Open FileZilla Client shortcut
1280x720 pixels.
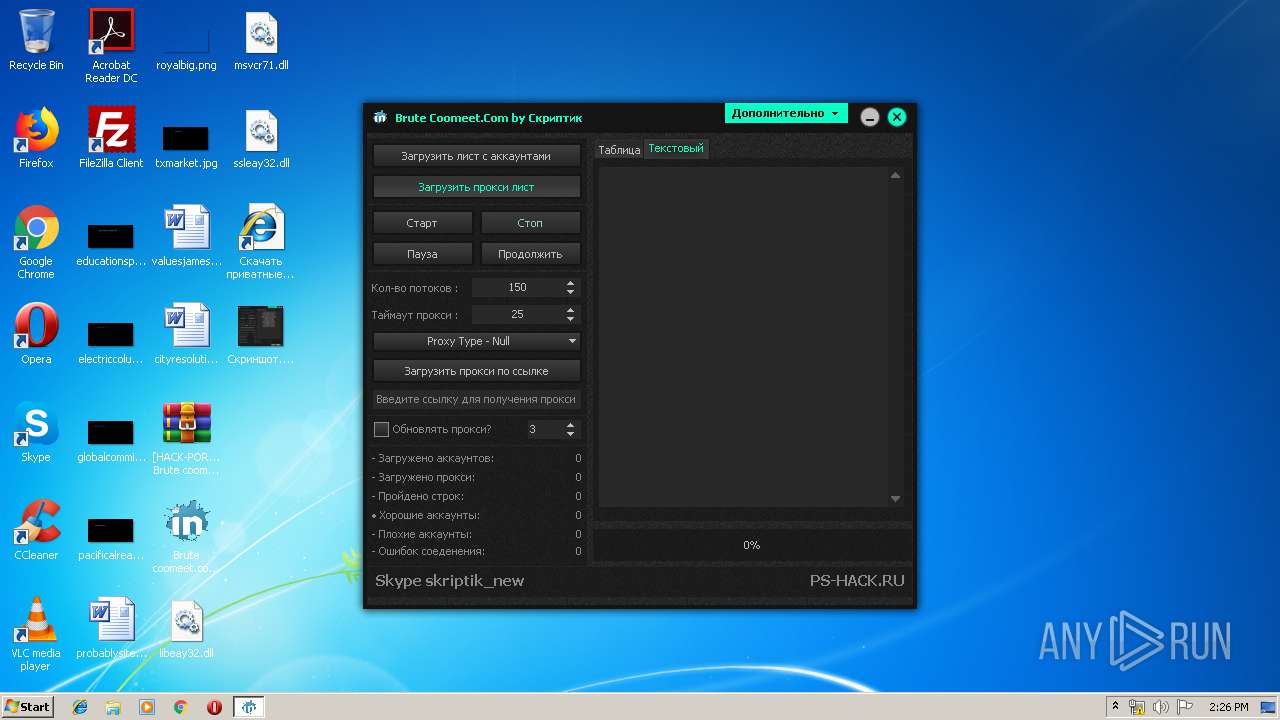(111, 138)
